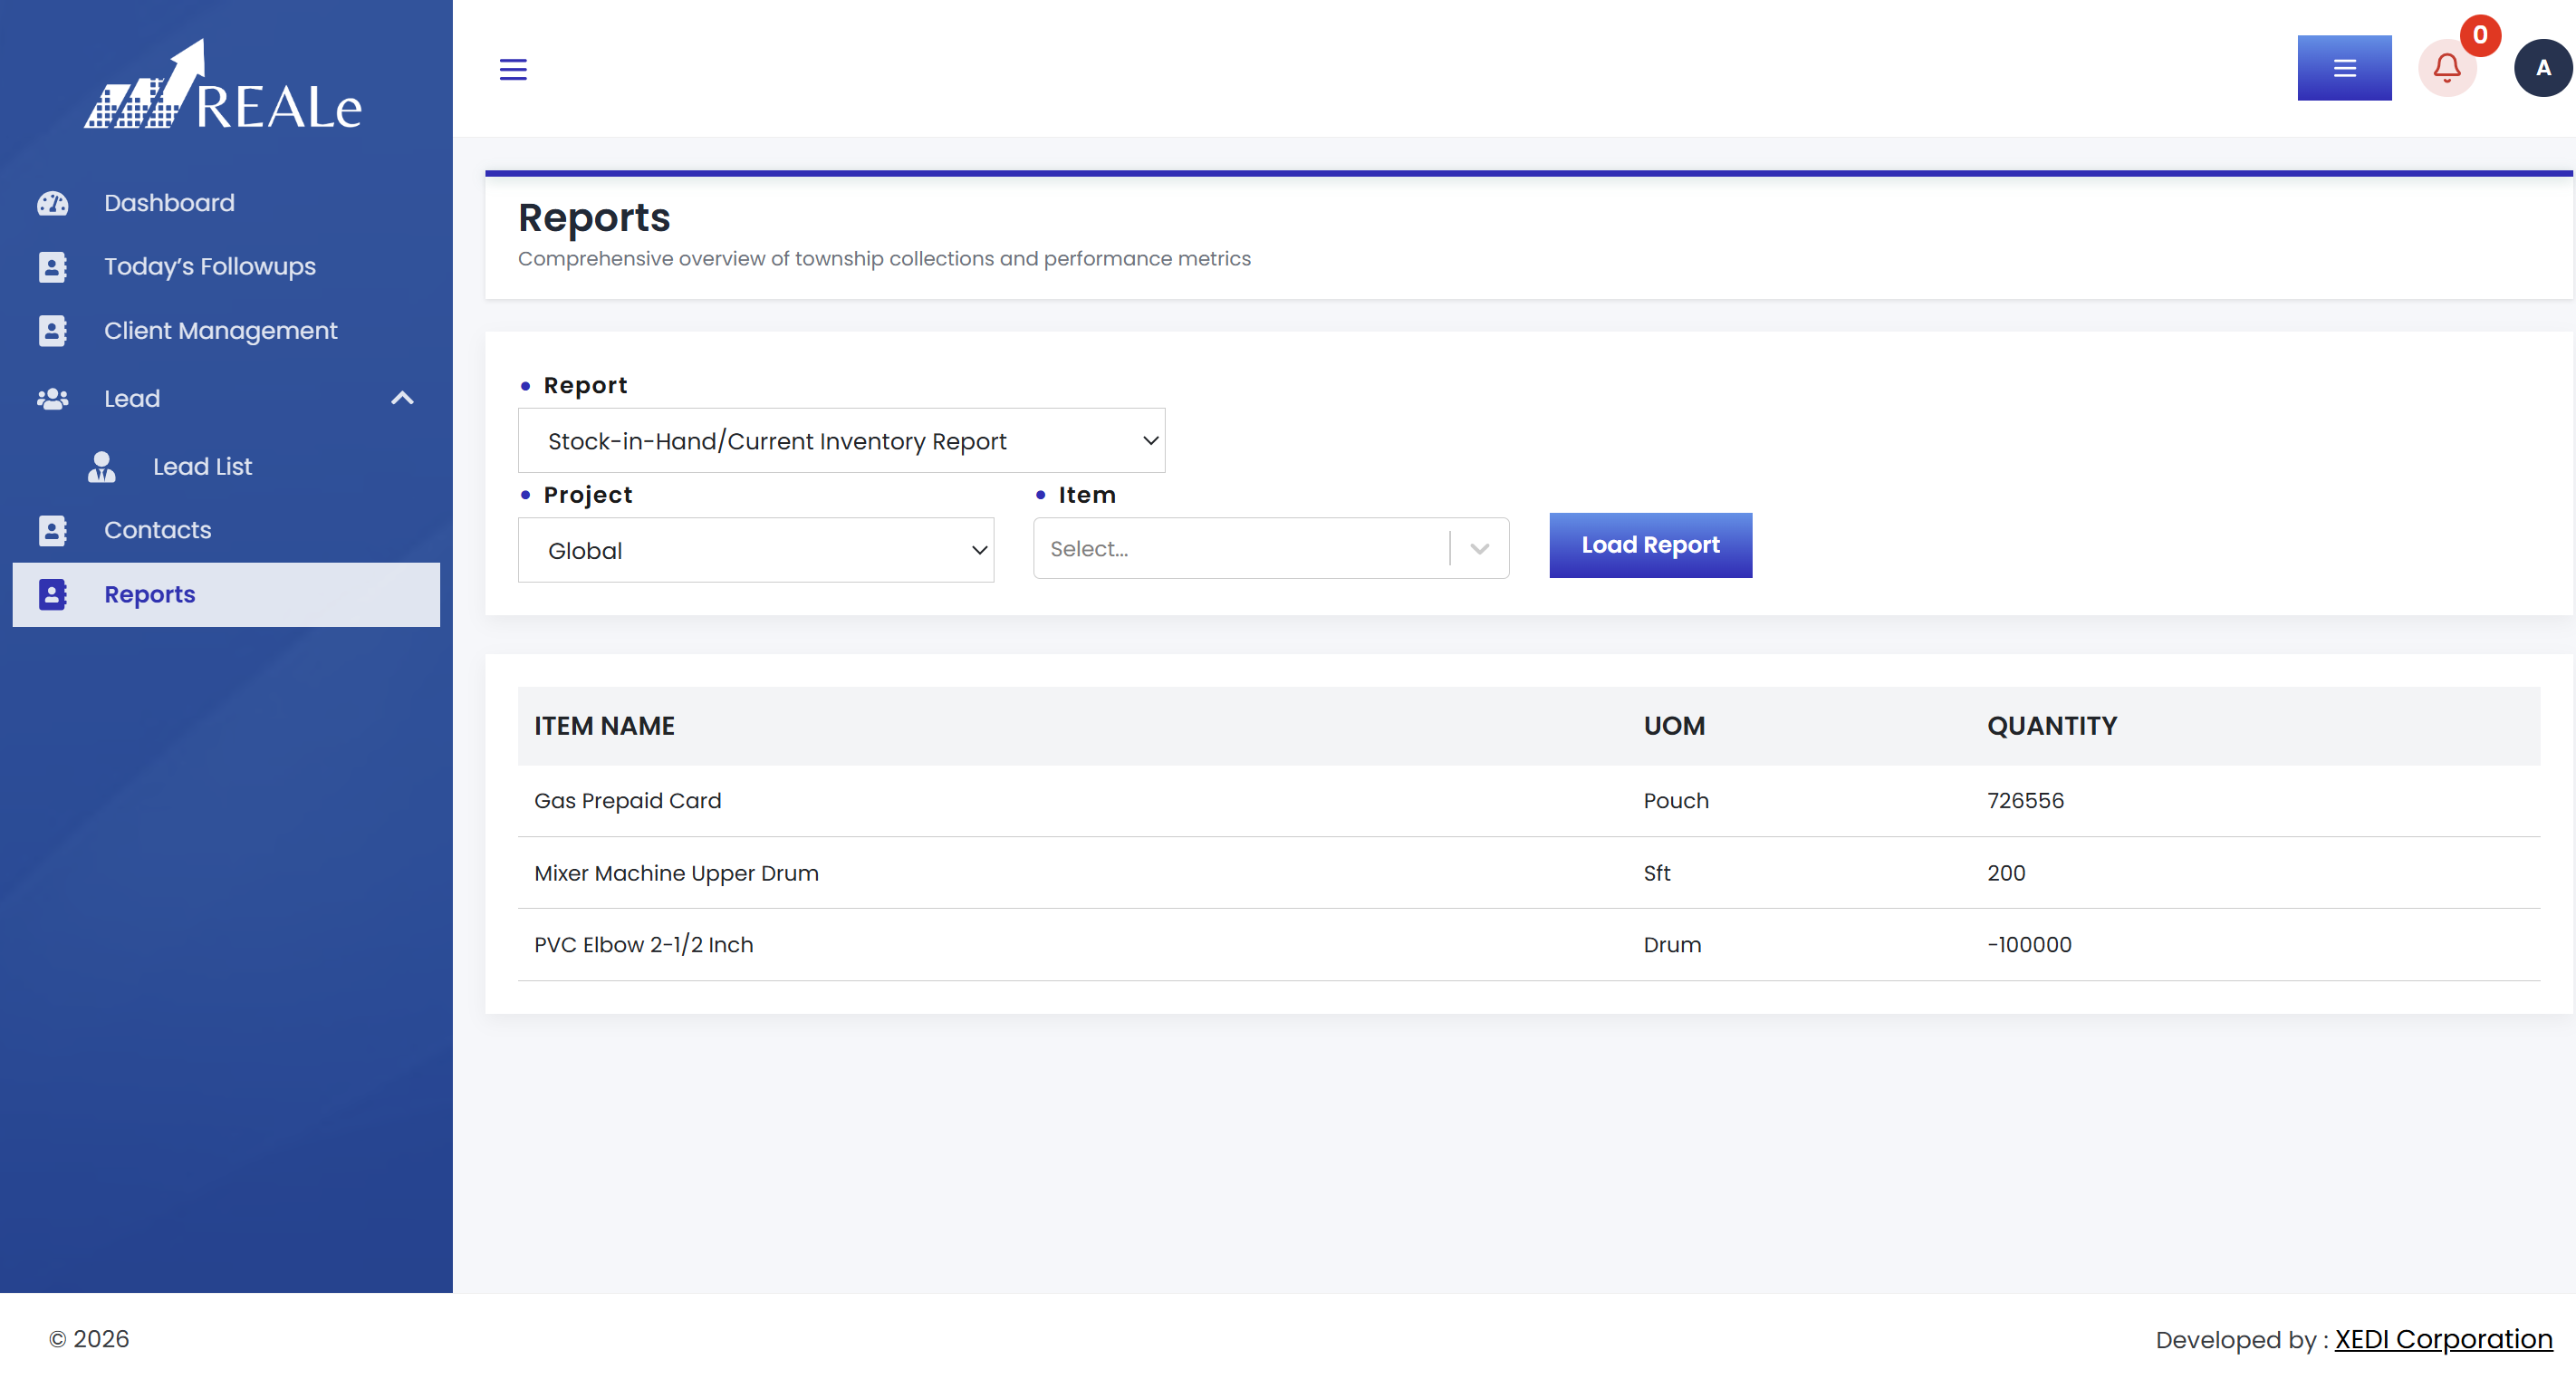2576x1379 pixels.
Task: Open the Report type dropdown
Action: 841,440
